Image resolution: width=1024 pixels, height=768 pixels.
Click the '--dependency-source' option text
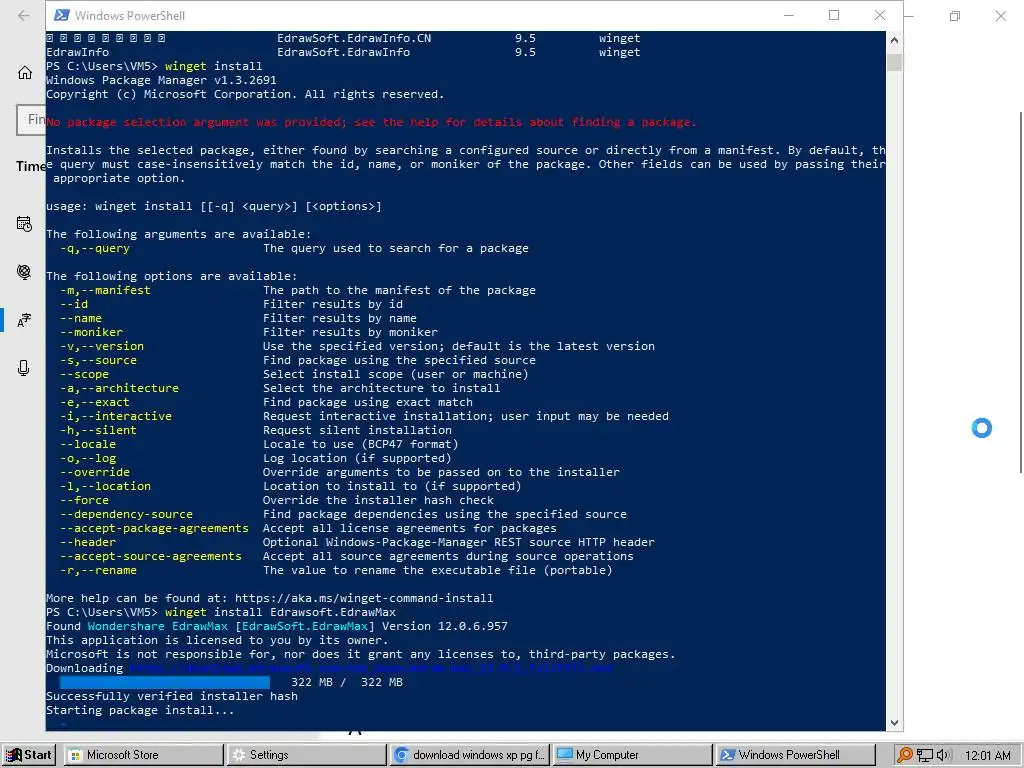[x=126, y=515]
